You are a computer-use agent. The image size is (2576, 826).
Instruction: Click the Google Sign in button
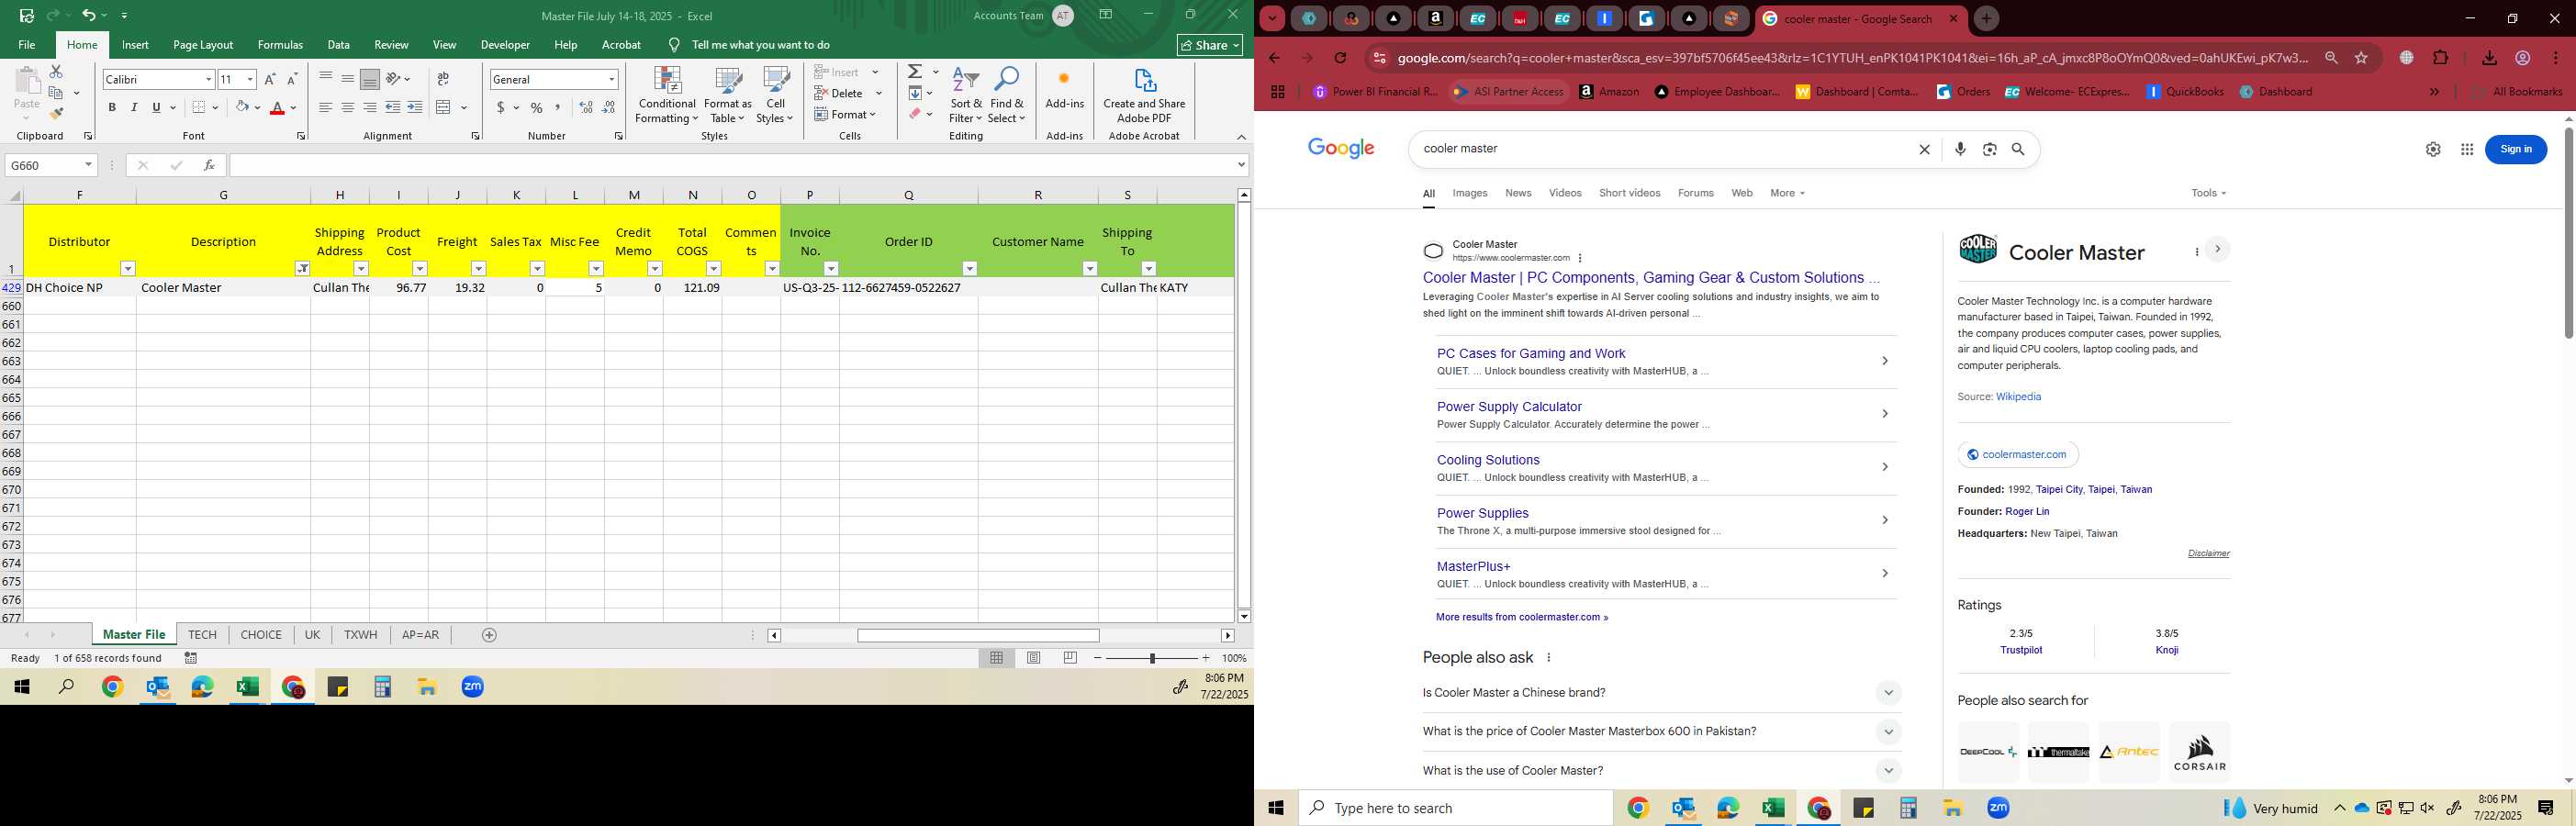2515,149
